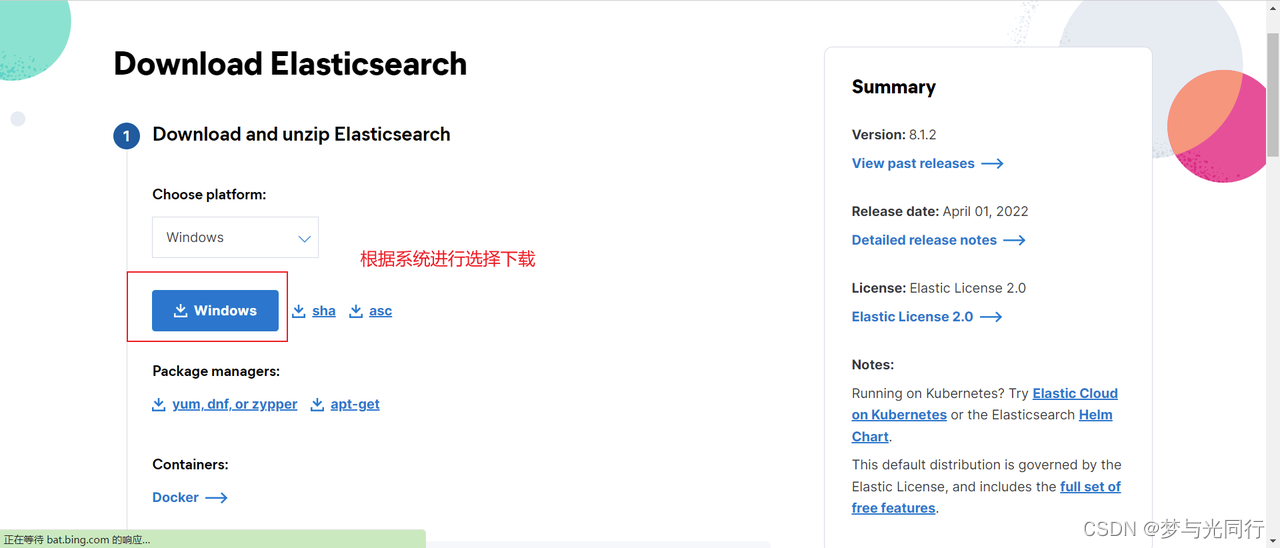Click the arrow icon after Elastic License 2.0
Viewport: 1280px width, 548px height.
(991, 316)
